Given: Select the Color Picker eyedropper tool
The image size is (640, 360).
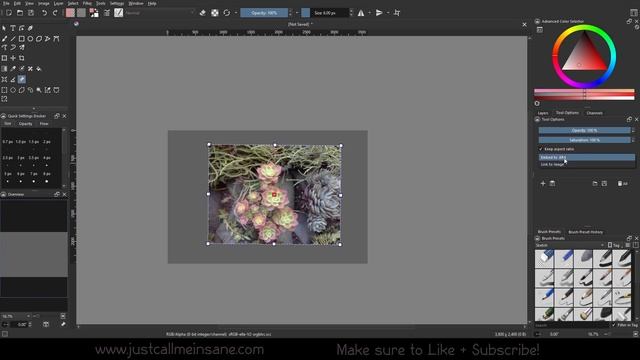Looking at the screenshot, I should point(13,69).
